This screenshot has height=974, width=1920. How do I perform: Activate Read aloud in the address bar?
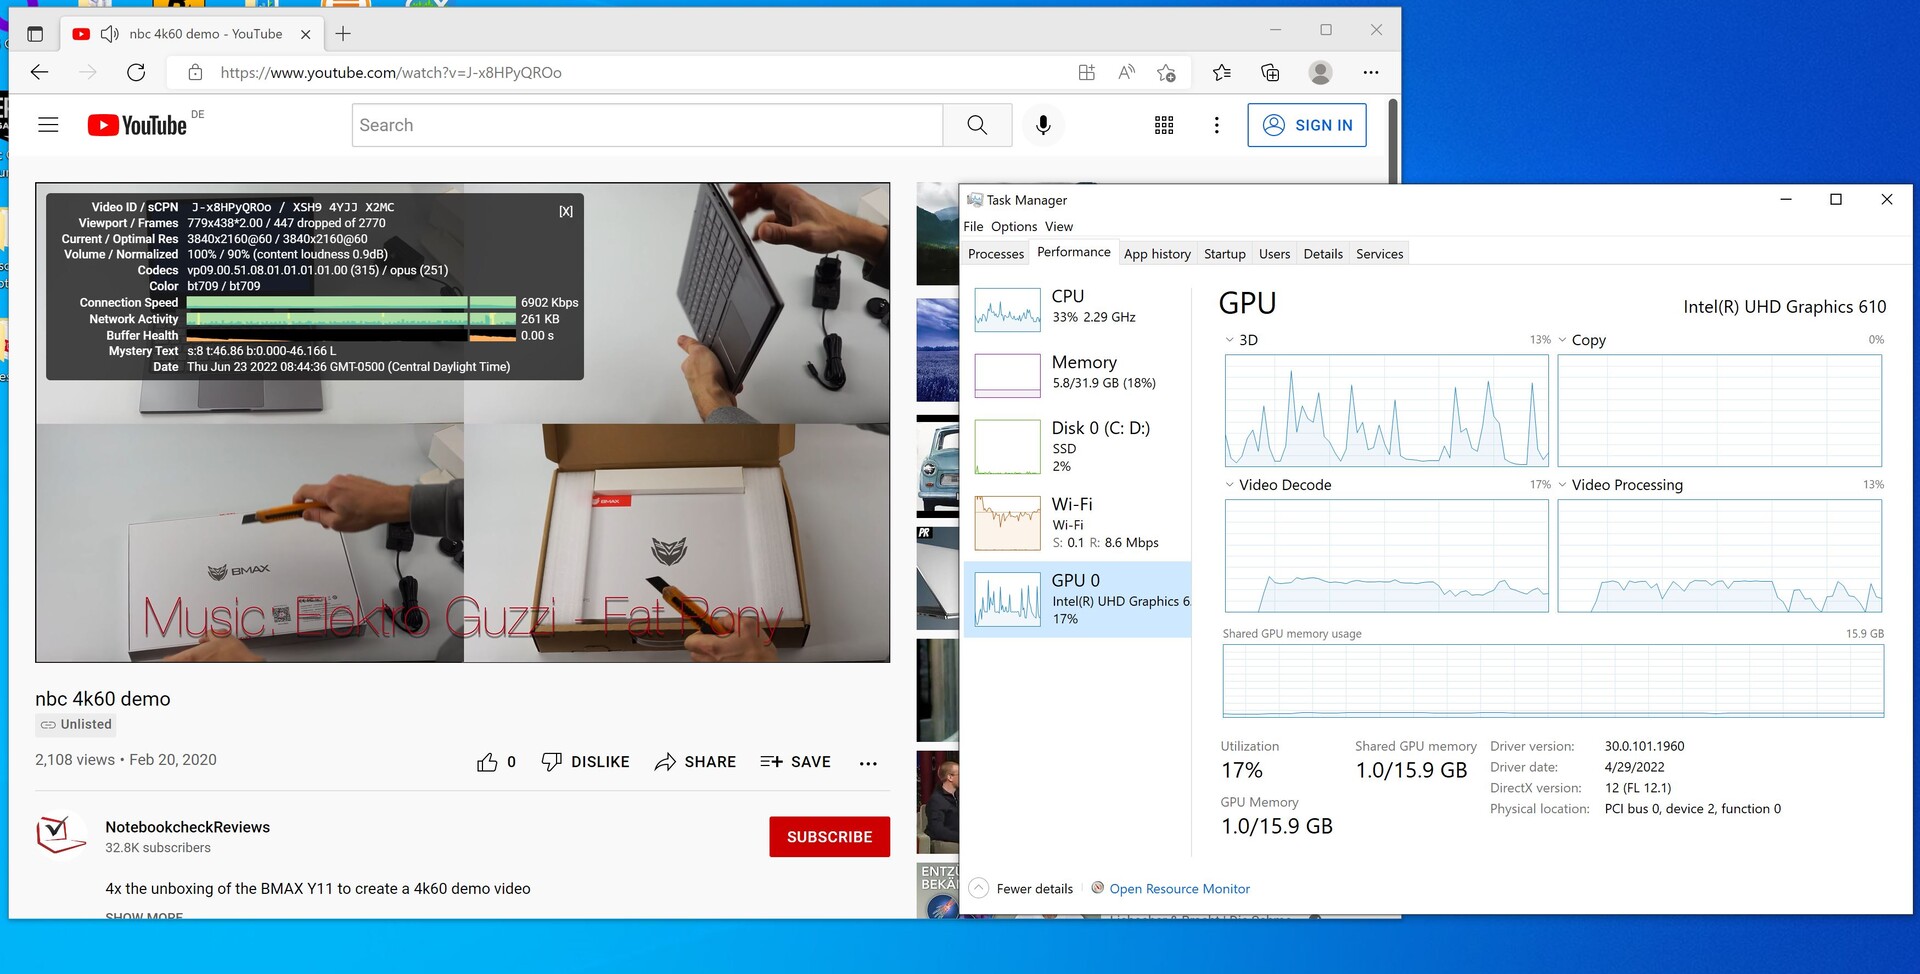click(x=1127, y=72)
